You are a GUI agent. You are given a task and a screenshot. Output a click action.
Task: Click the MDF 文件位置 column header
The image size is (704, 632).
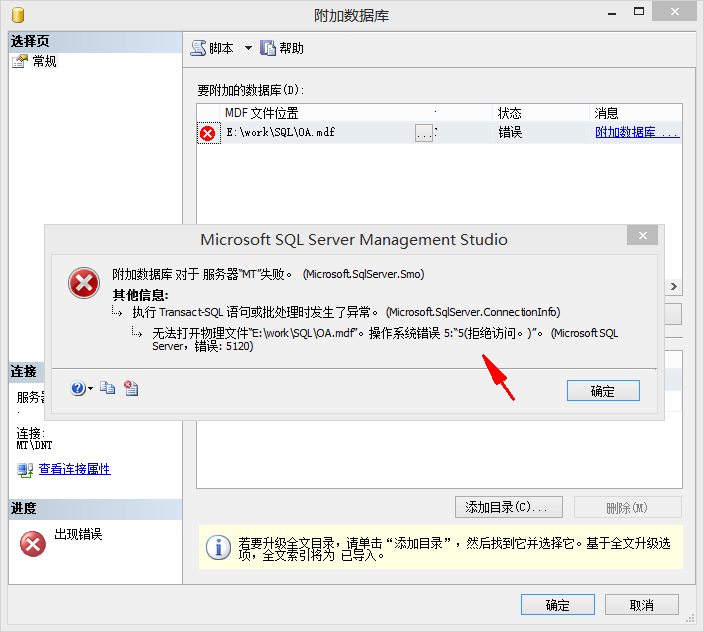[355, 113]
